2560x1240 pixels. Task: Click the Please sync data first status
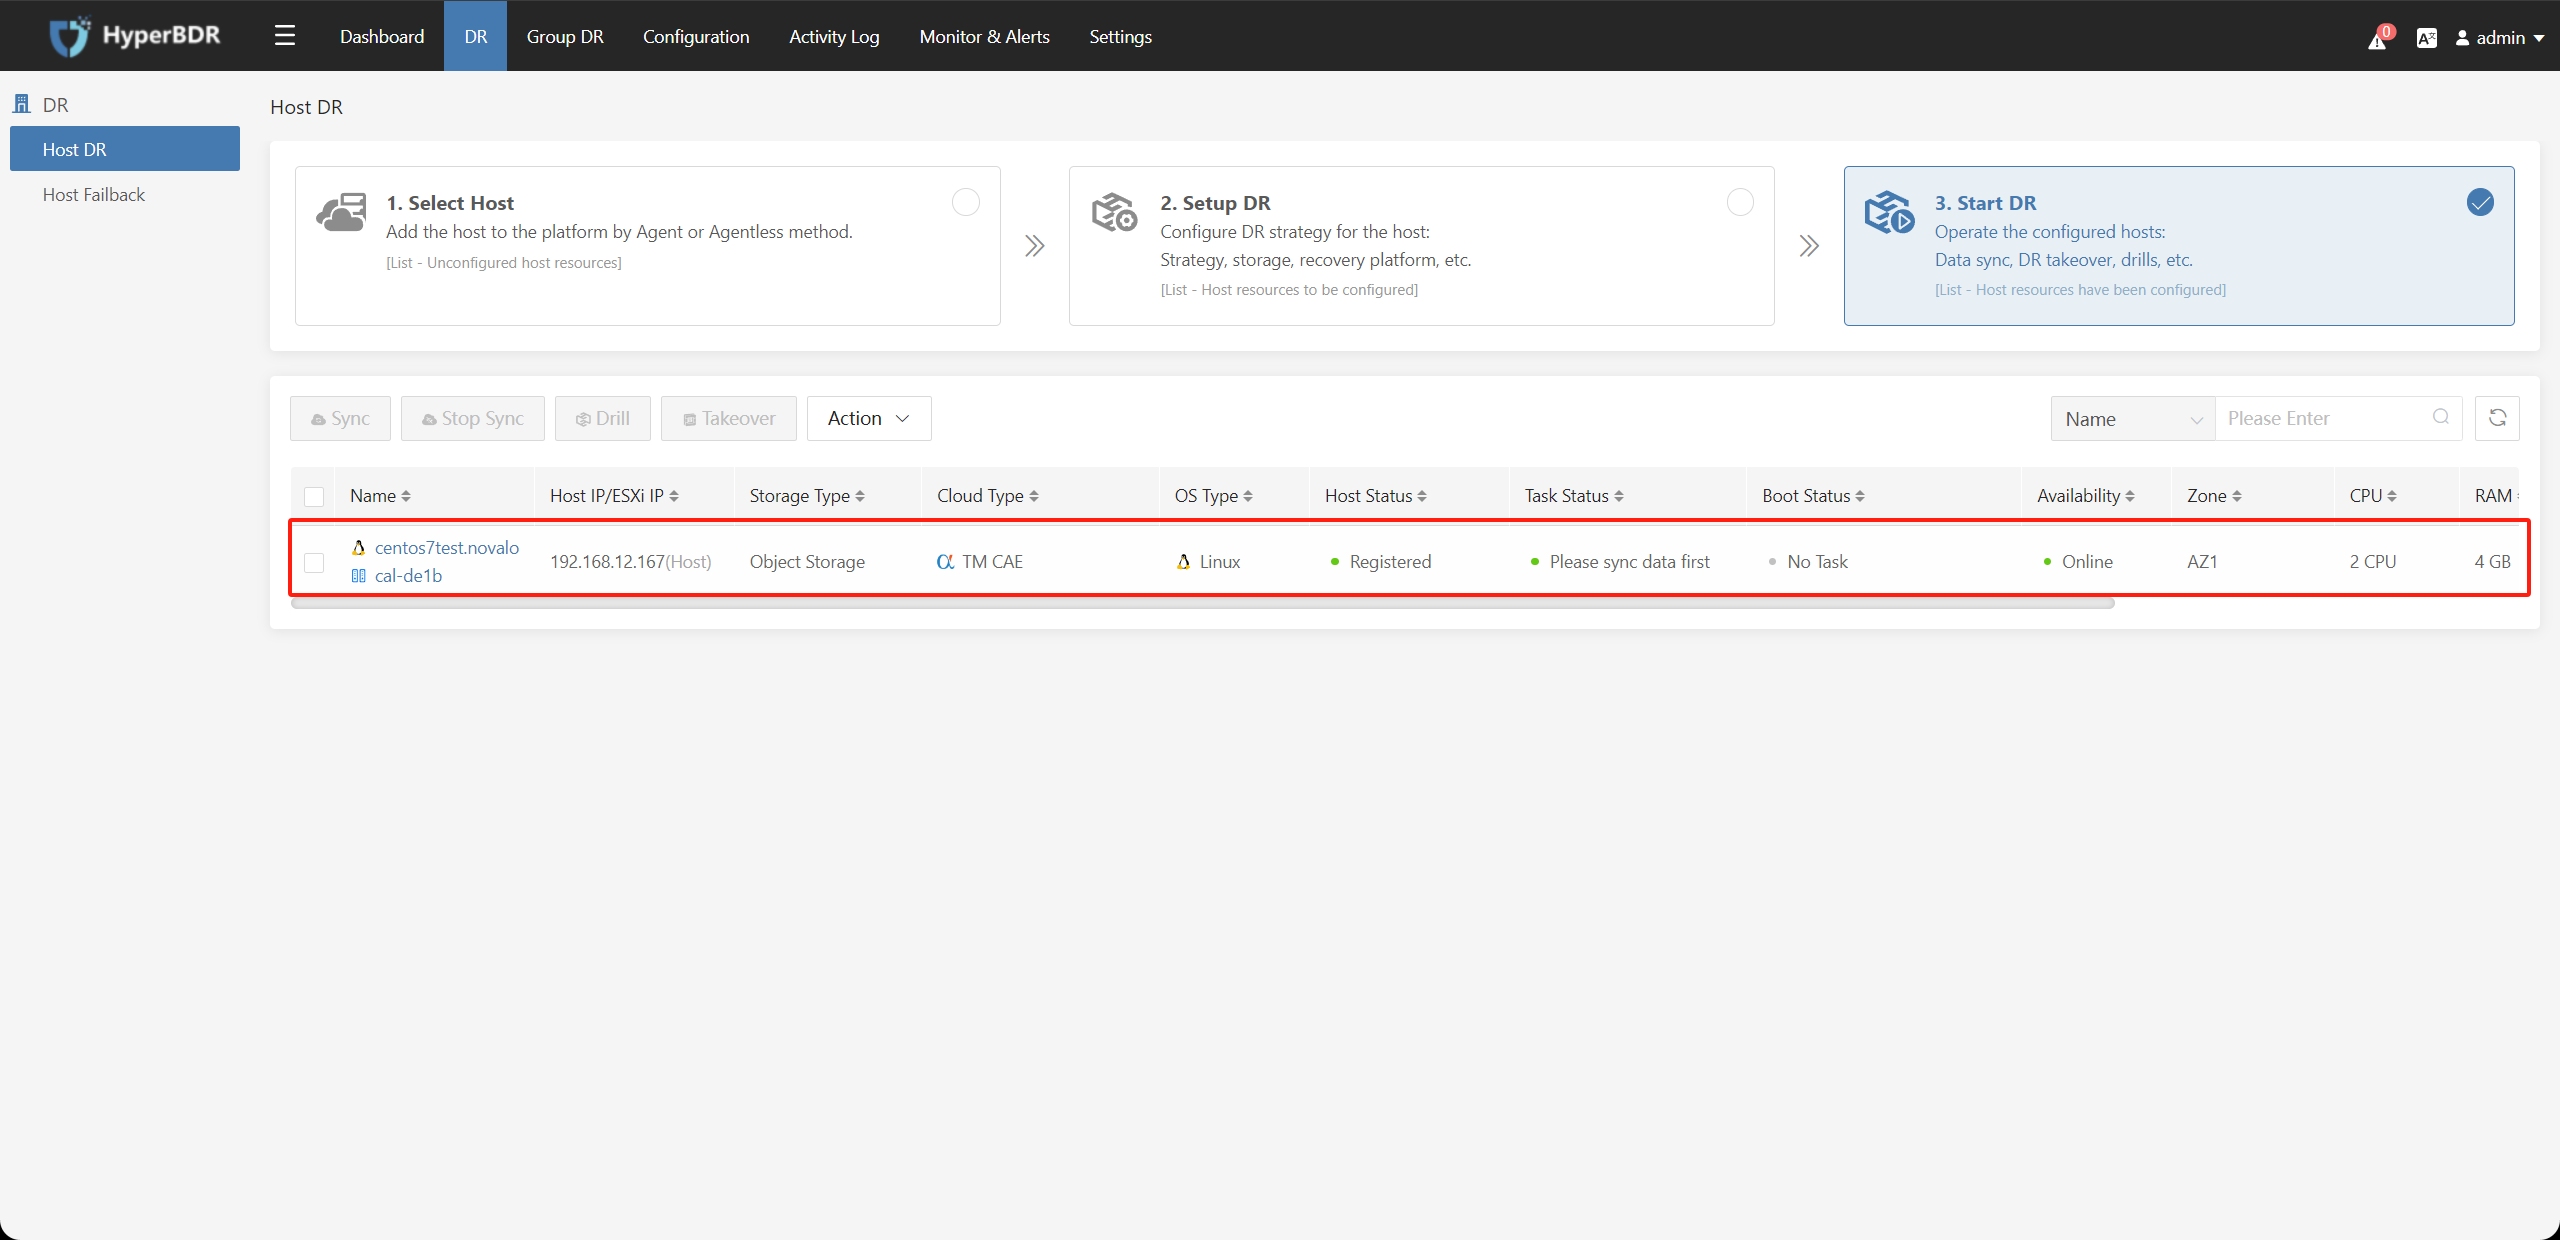tap(1630, 562)
